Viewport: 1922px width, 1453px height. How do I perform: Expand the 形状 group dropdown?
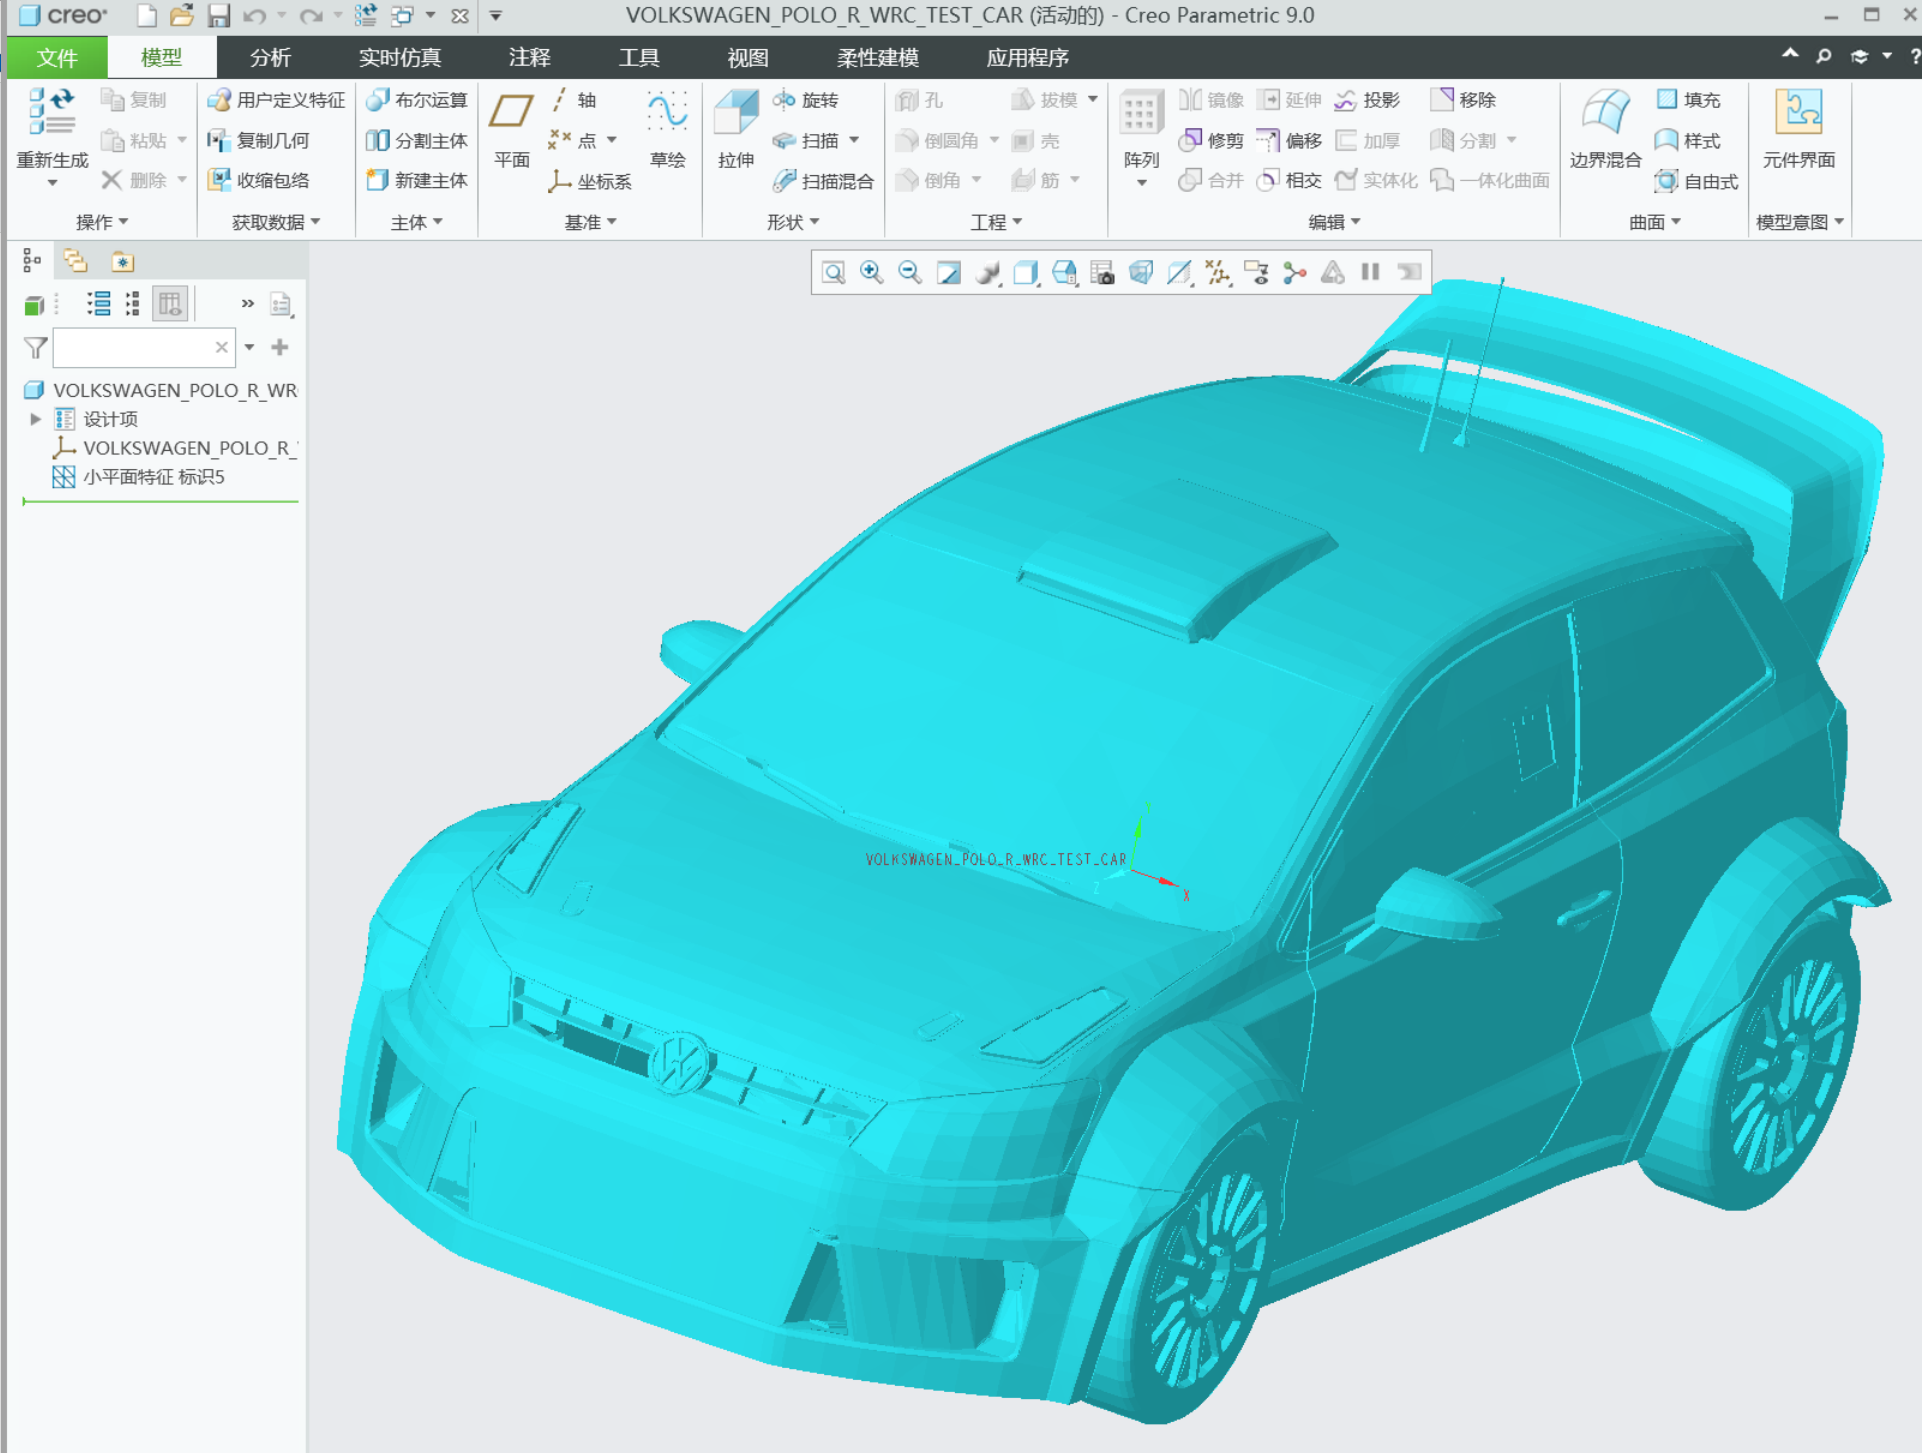(x=793, y=222)
